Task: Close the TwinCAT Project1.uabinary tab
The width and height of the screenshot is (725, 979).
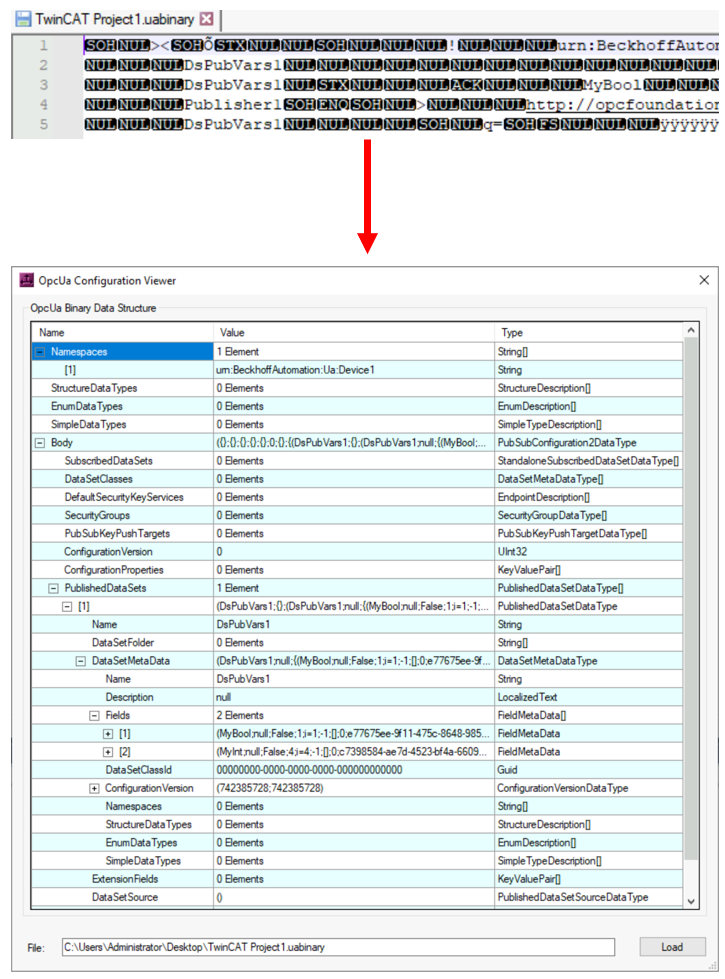Action: coord(206,19)
